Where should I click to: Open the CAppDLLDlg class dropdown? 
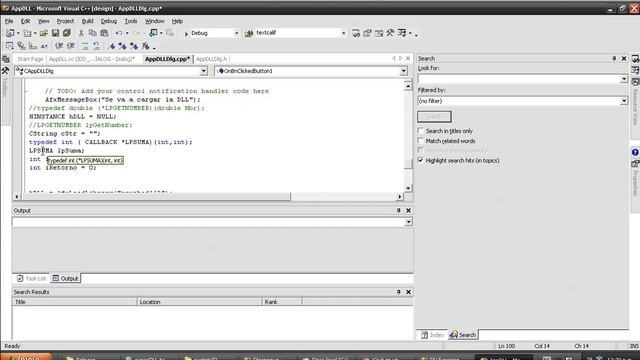[203, 71]
